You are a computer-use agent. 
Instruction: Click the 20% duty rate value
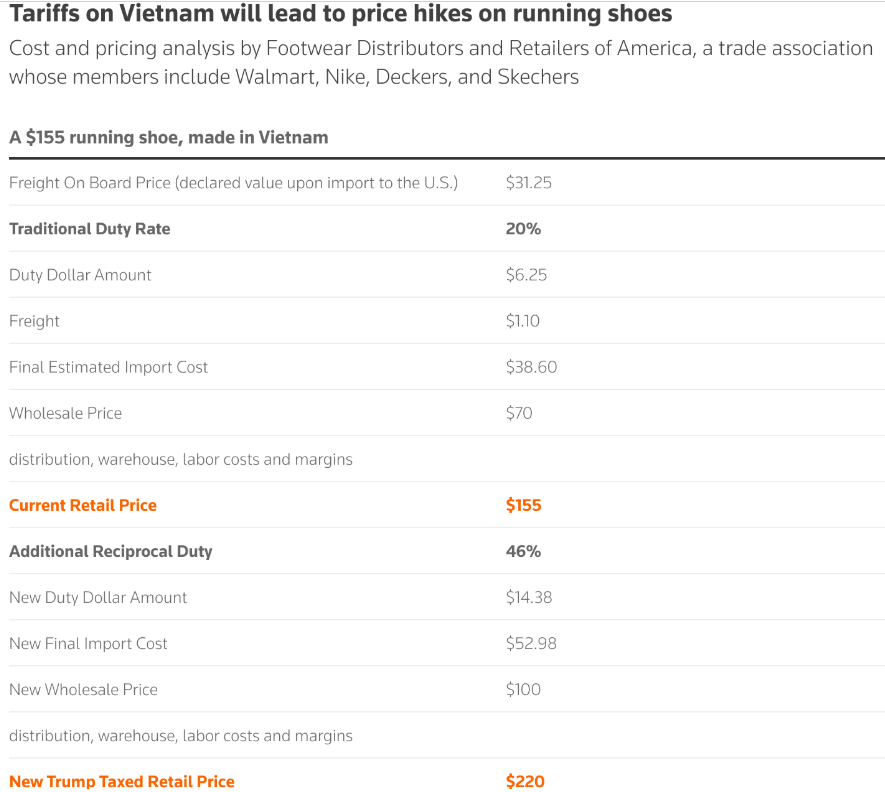[523, 229]
